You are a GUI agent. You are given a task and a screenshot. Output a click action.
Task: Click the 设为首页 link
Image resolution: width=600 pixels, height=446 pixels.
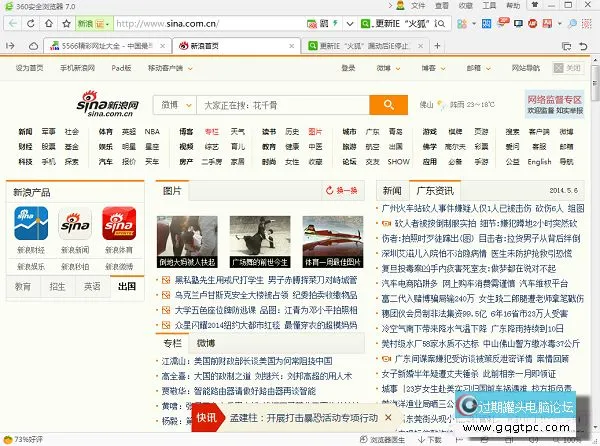[29, 68]
